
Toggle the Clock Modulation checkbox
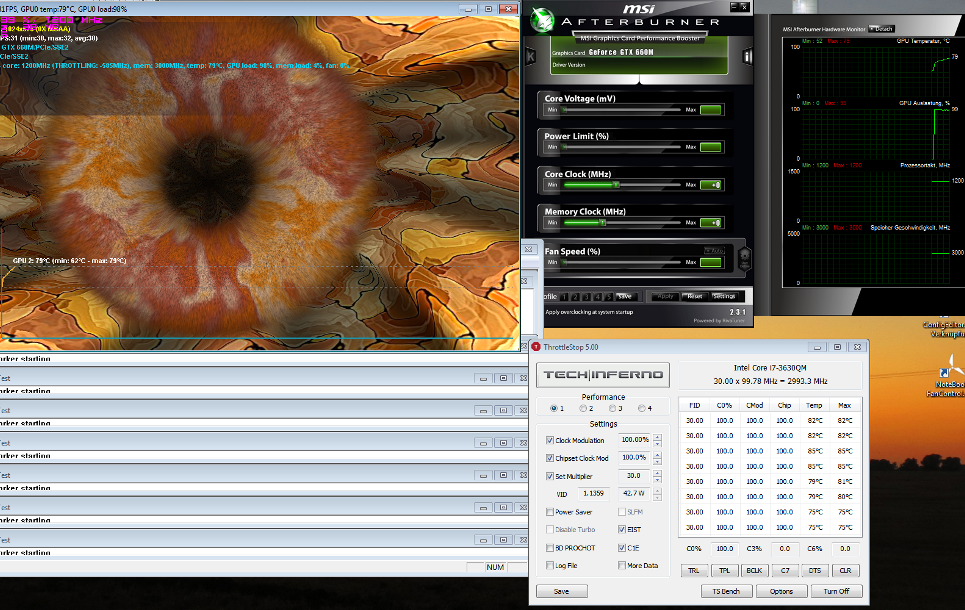[550, 440]
